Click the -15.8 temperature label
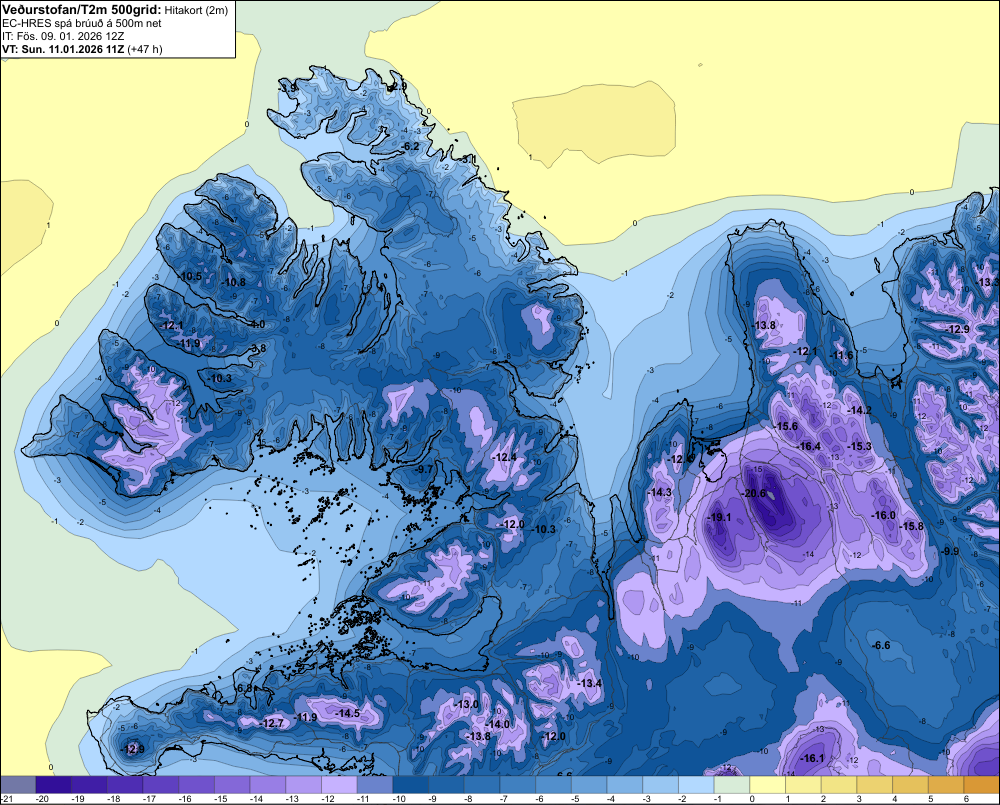The width and height of the screenshot is (1000, 805). tap(911, 526)
